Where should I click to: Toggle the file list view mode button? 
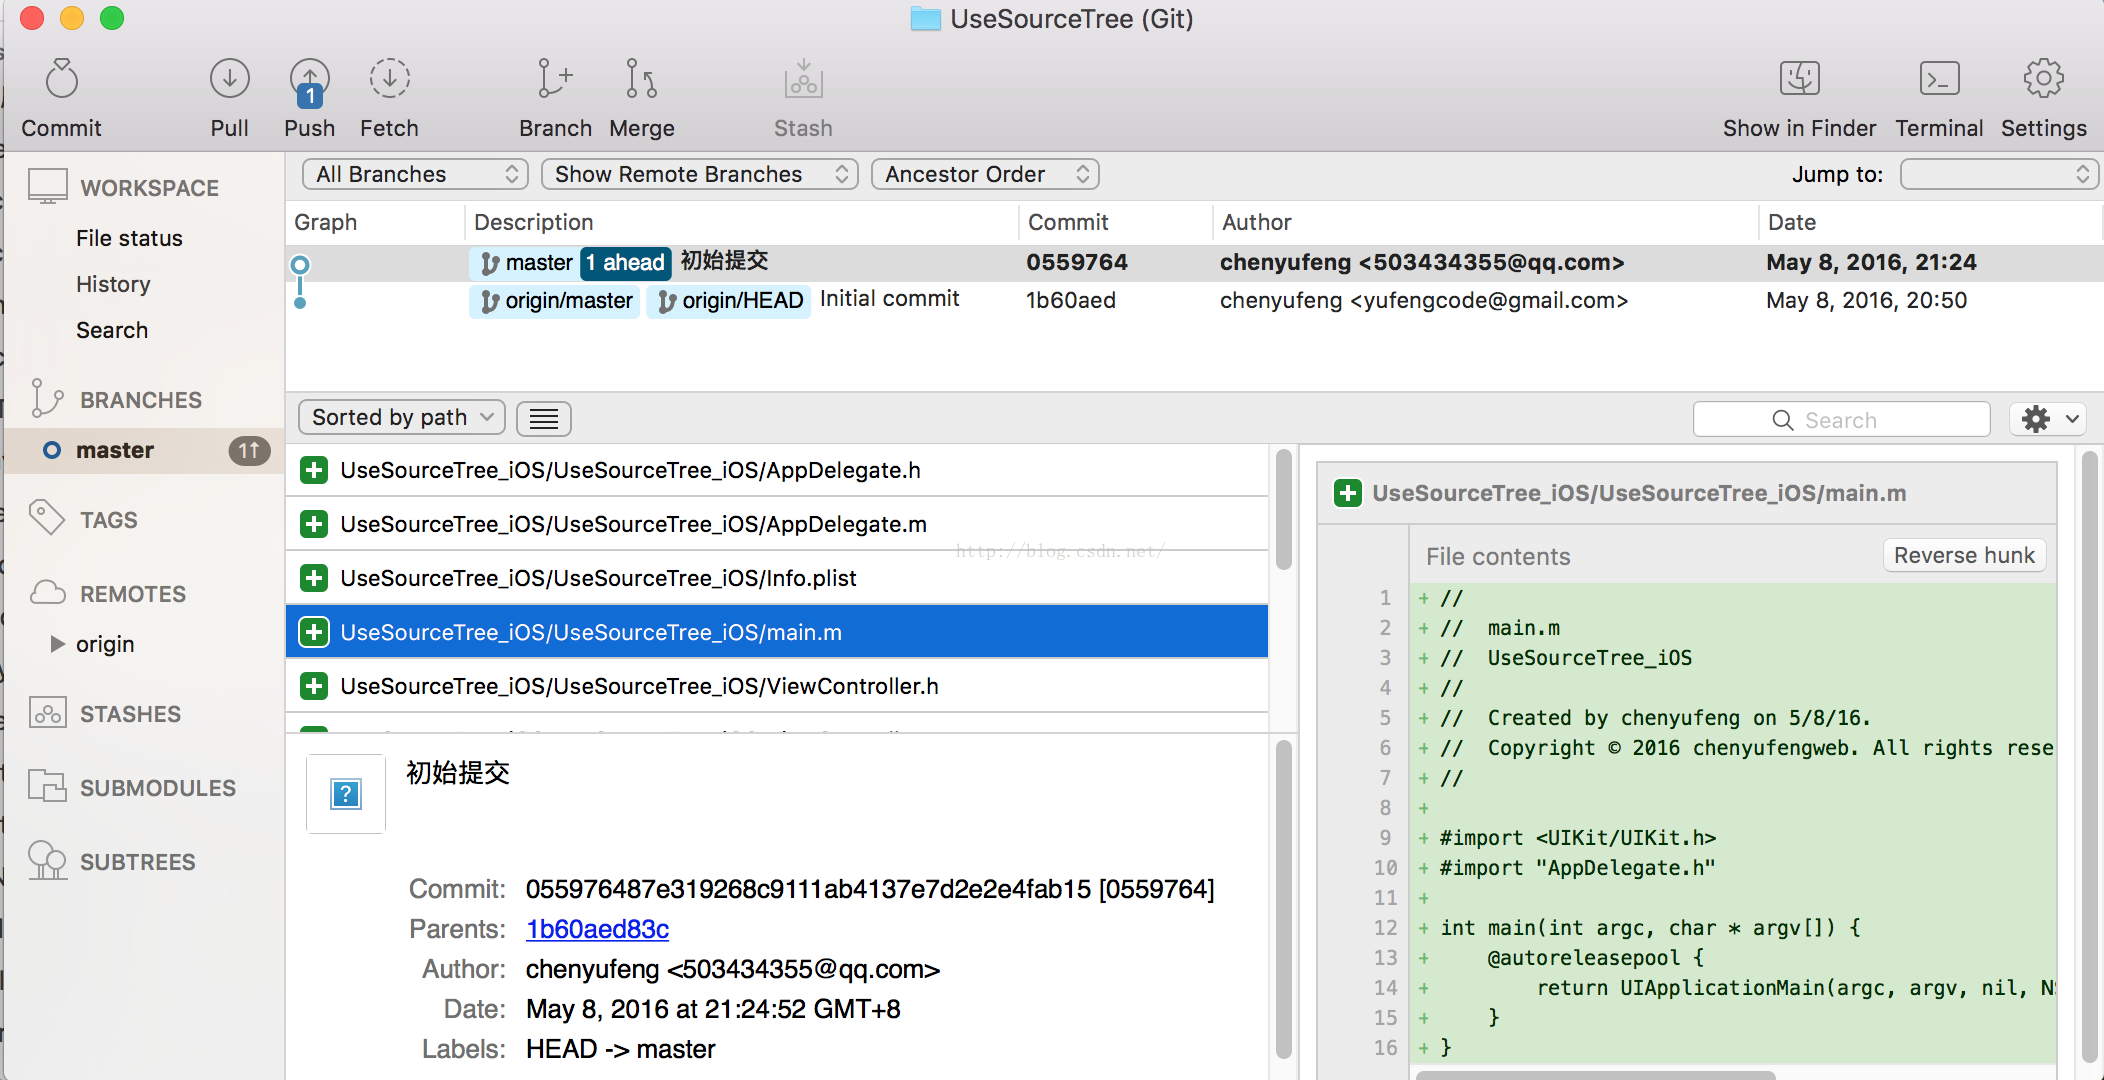coord(544,418)
